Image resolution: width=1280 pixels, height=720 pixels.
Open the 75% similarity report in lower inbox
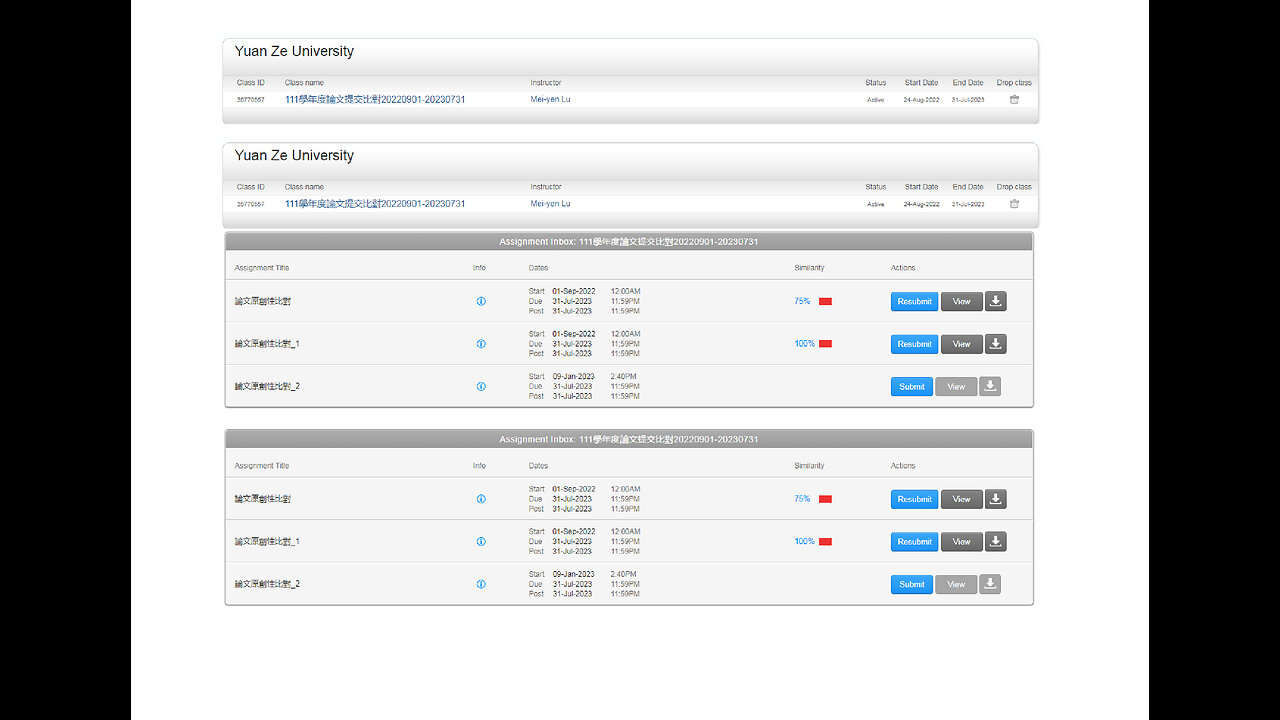[x=802, y=499]
